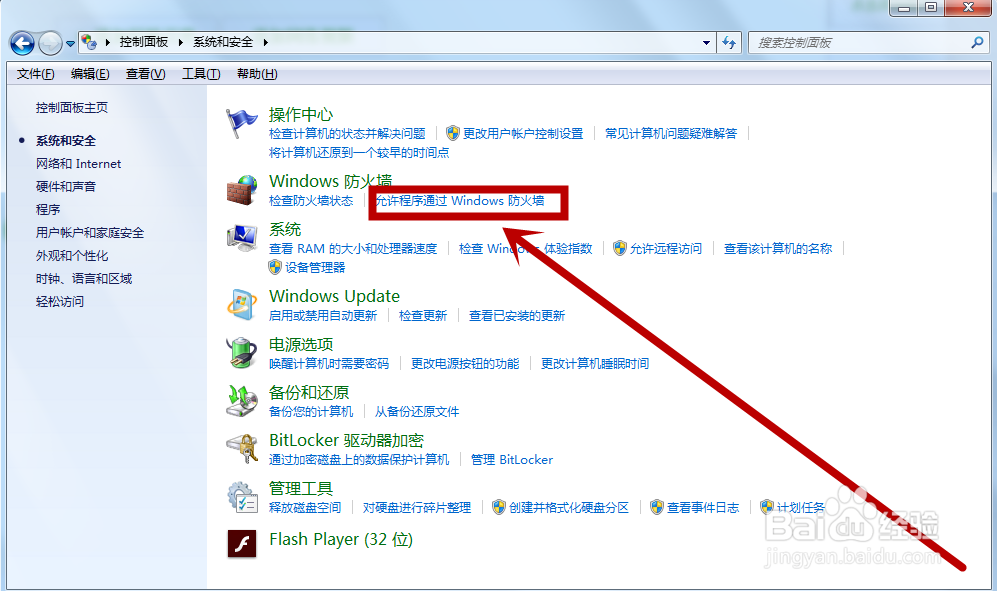Click the 系统 computer monitor icon
Image resolution: width=997 pixels, height=591 pixels.
click(x=242, y=239)
